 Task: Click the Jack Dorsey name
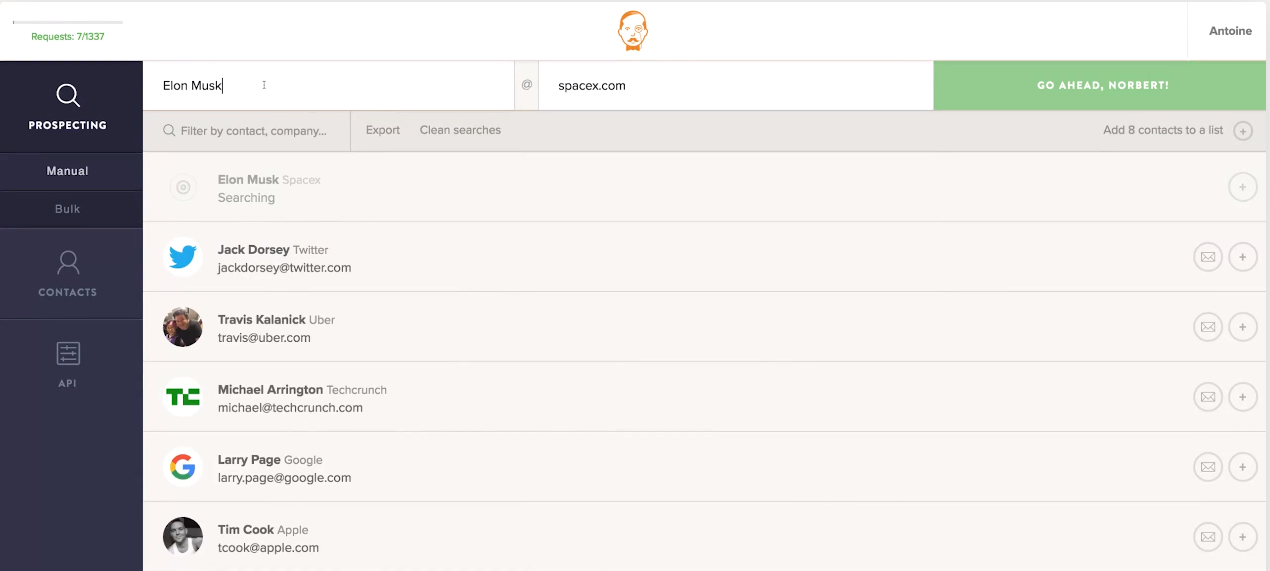(x=253, y=250)
